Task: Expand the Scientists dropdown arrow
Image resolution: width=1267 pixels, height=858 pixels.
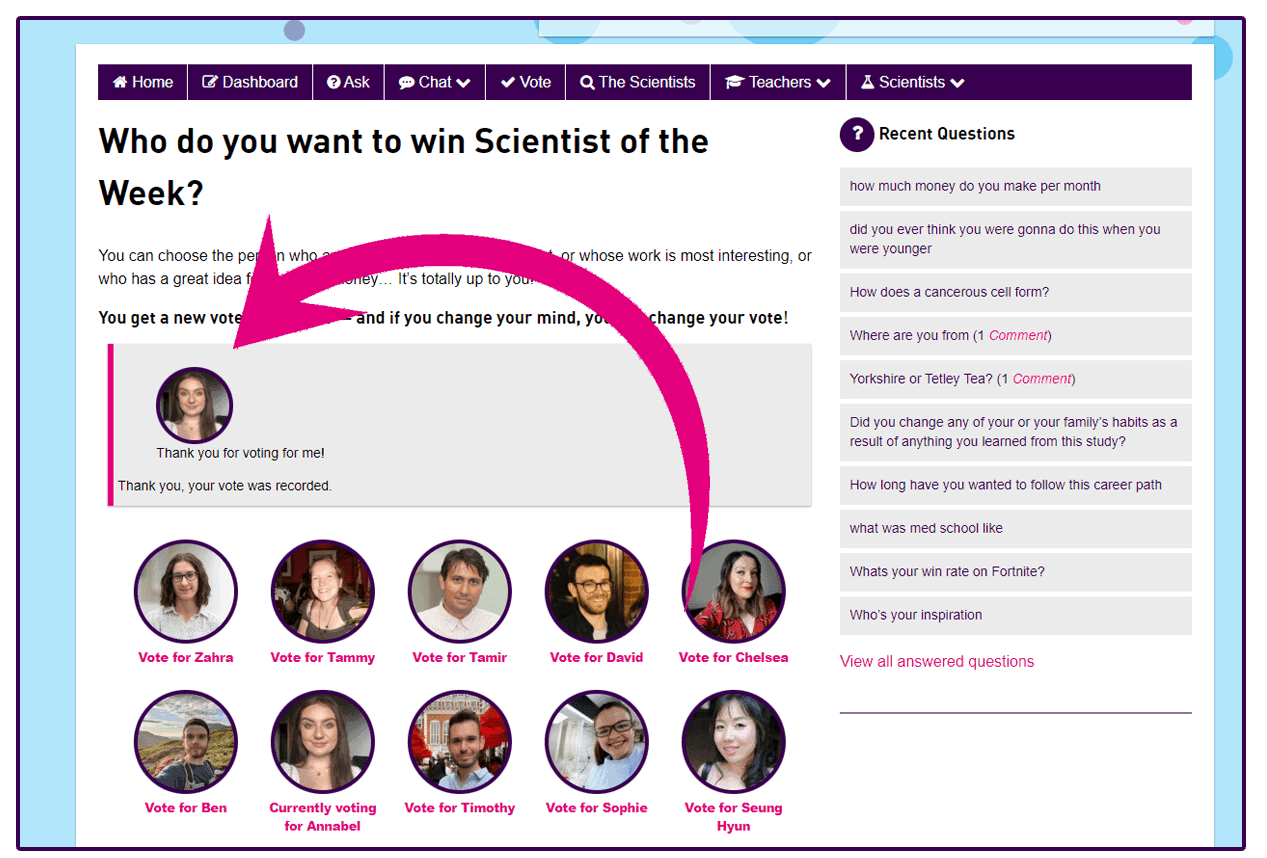Action: [x=957, y=83]
